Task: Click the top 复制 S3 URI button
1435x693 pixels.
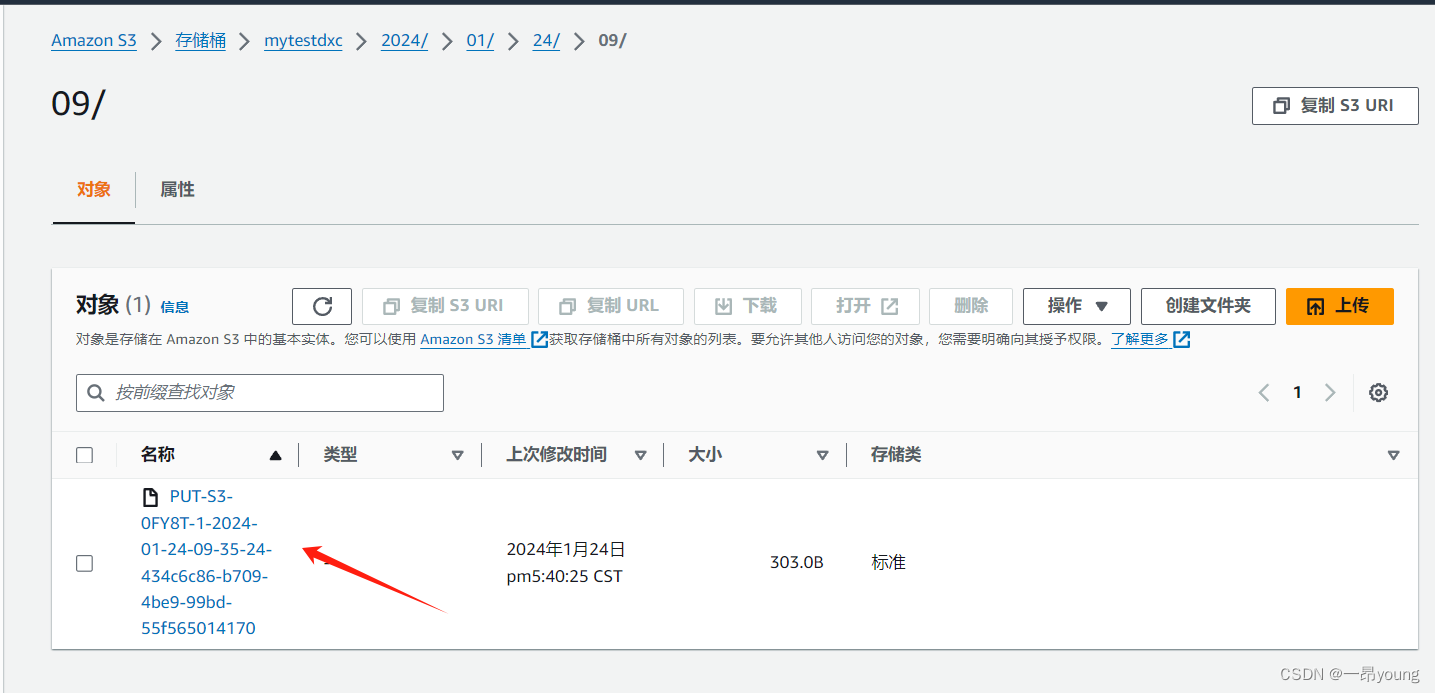Action: 1335,106
